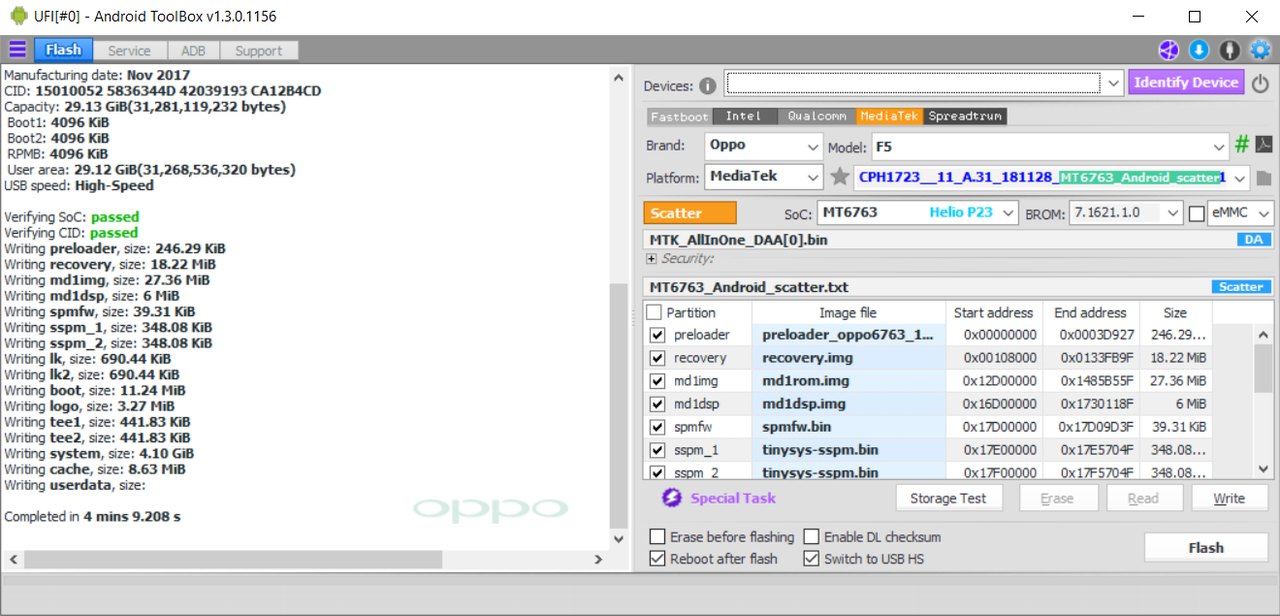Click the Devices info icon

tap(708, 86)
